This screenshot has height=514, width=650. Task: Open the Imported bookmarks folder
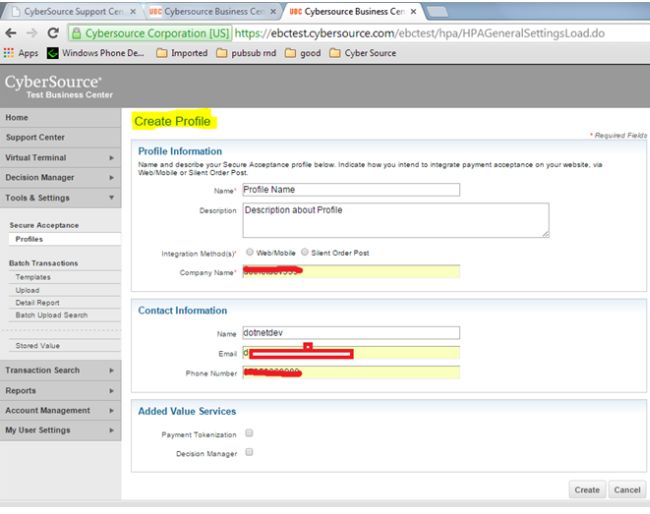pyautogui.click(x=182, y=53)
